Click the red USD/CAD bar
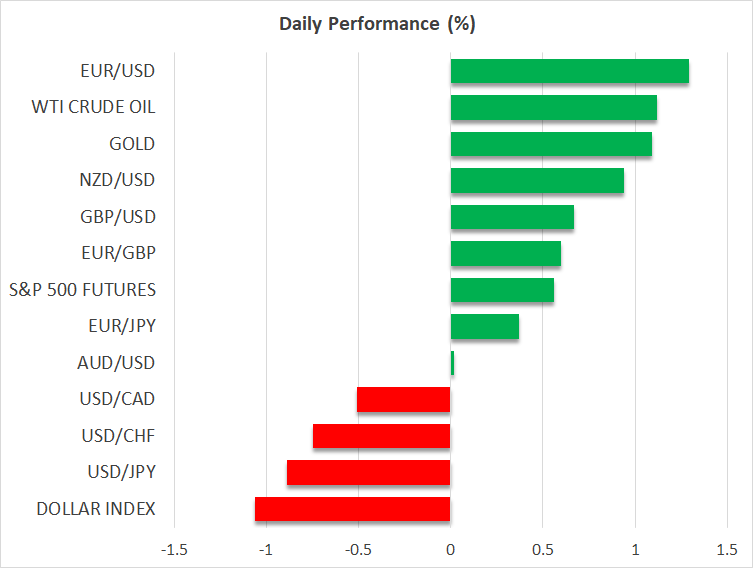This screenshot has height=568, width=753. [x=403, y=399]
